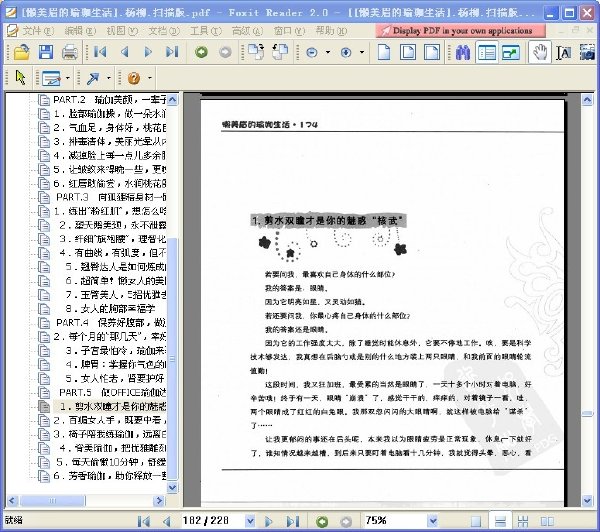The image size is (600, 532).
Task: Click green previous view button in status bar
Action: [x=322, y=521]
